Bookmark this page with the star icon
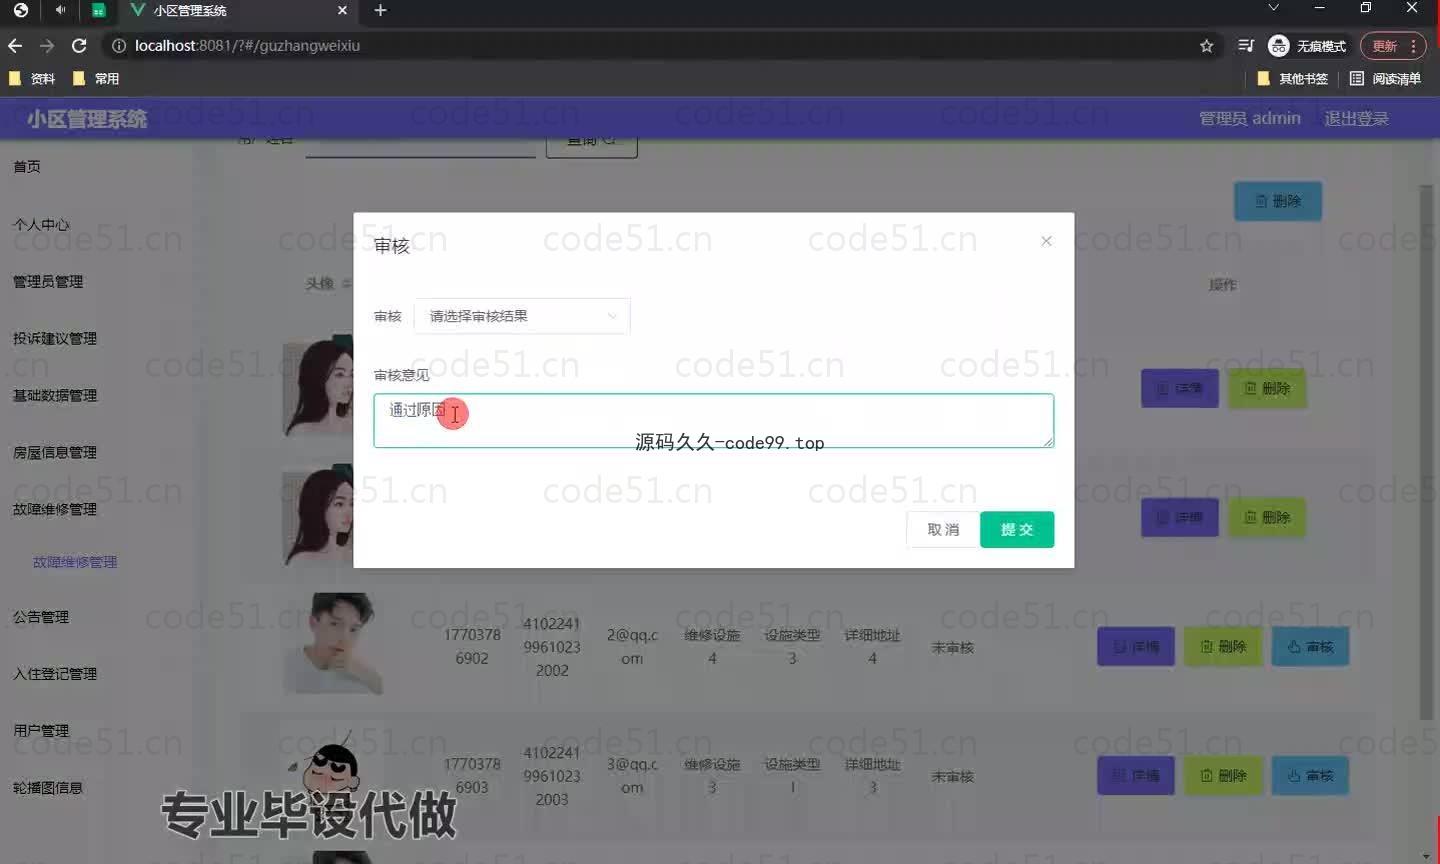 tap(1206, 46)
